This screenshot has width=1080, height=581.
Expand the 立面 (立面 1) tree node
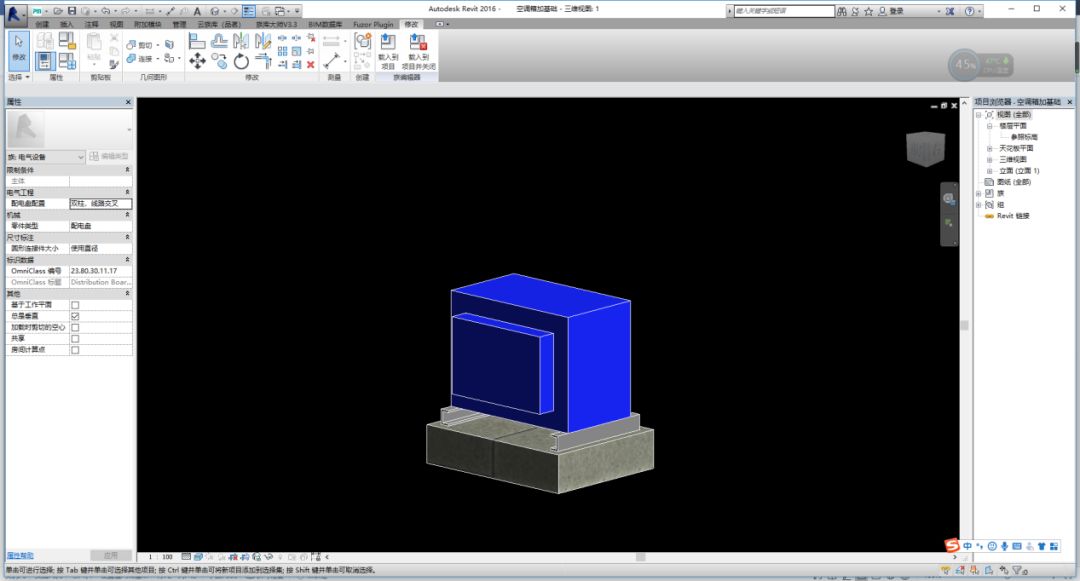990,171
